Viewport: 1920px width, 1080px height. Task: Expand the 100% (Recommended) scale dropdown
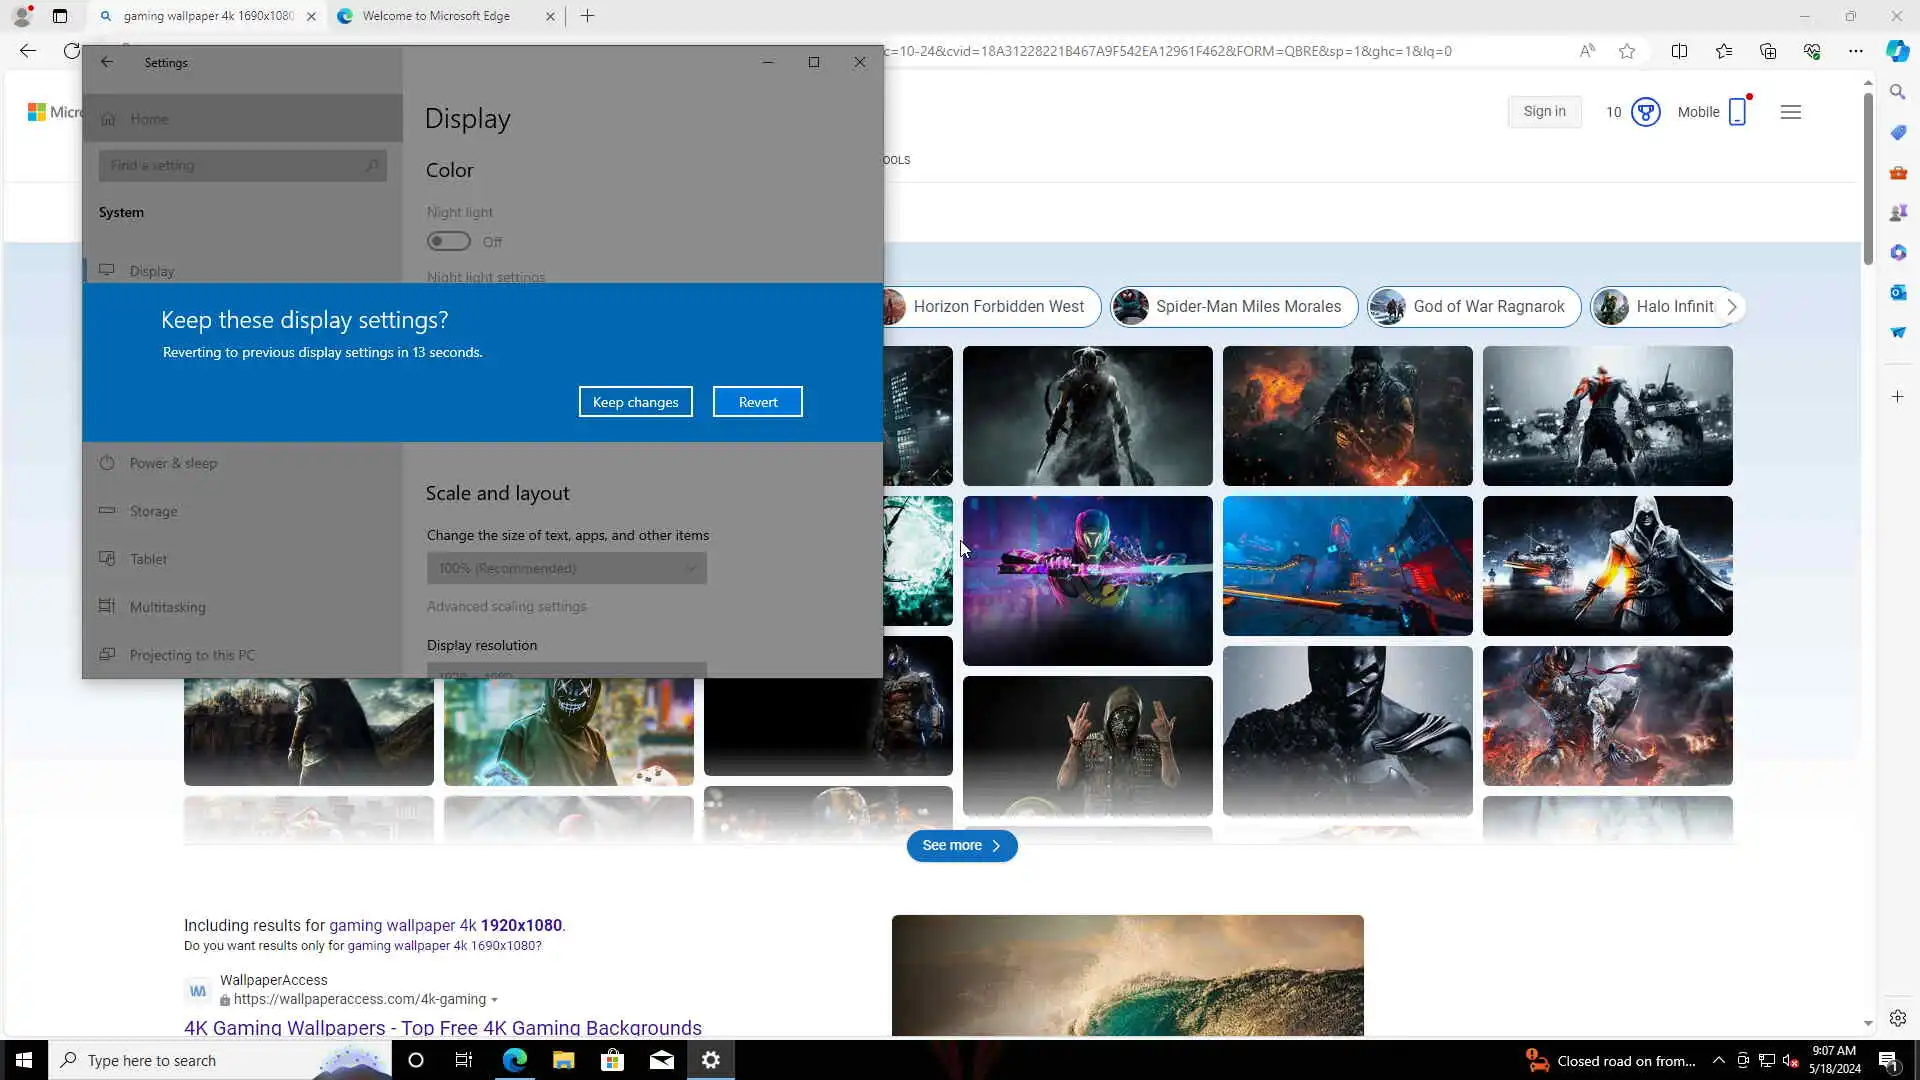click(566, 568)
